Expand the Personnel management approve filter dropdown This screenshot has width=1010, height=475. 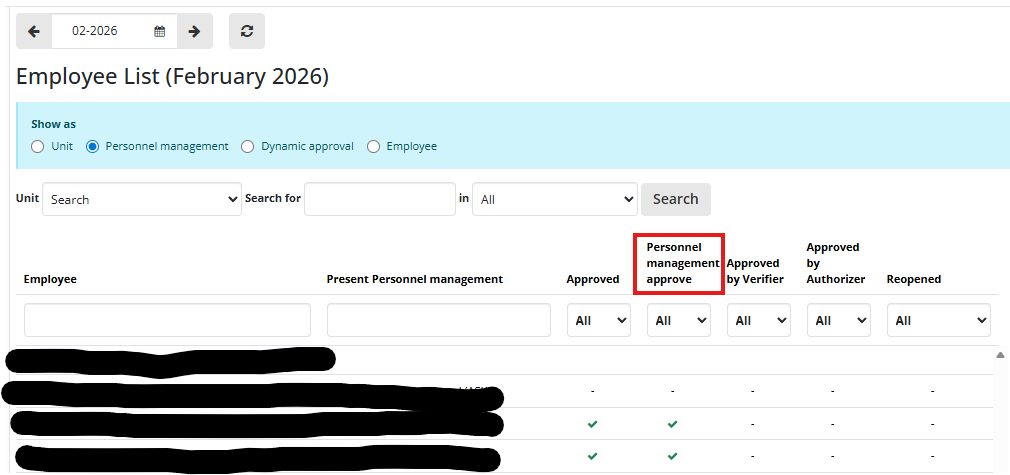click(x=679, y=320)
